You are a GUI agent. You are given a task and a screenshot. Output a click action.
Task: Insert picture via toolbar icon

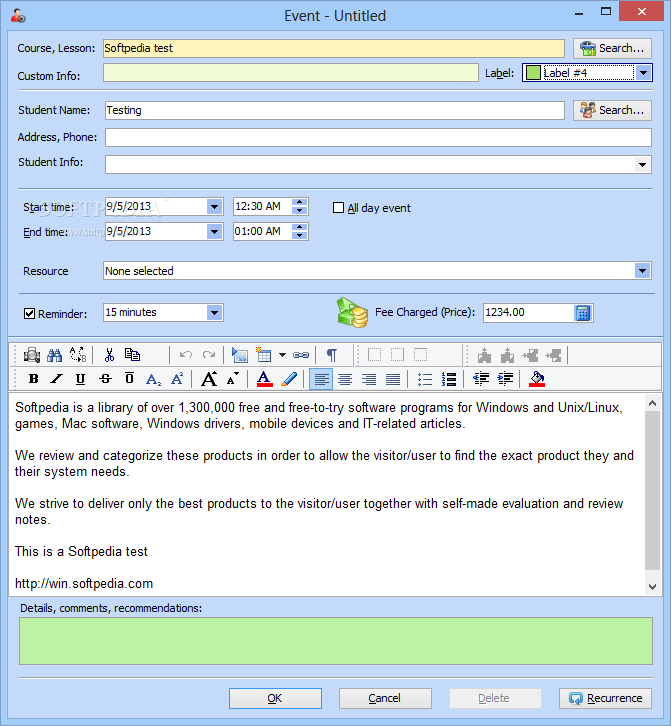(x=239, y=355)
